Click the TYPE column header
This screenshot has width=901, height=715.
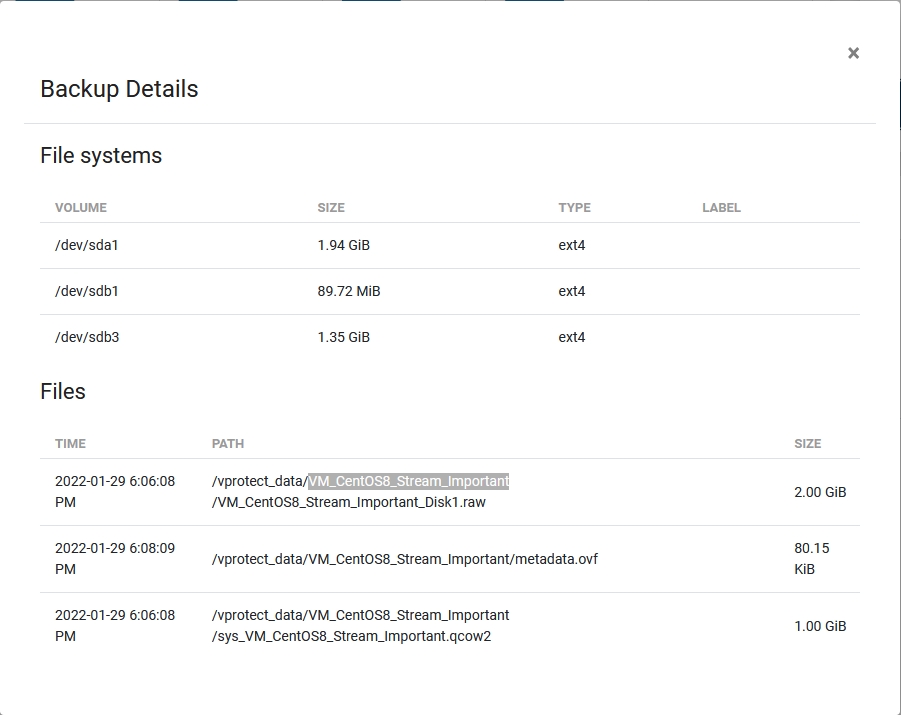(x=574, y=208)
